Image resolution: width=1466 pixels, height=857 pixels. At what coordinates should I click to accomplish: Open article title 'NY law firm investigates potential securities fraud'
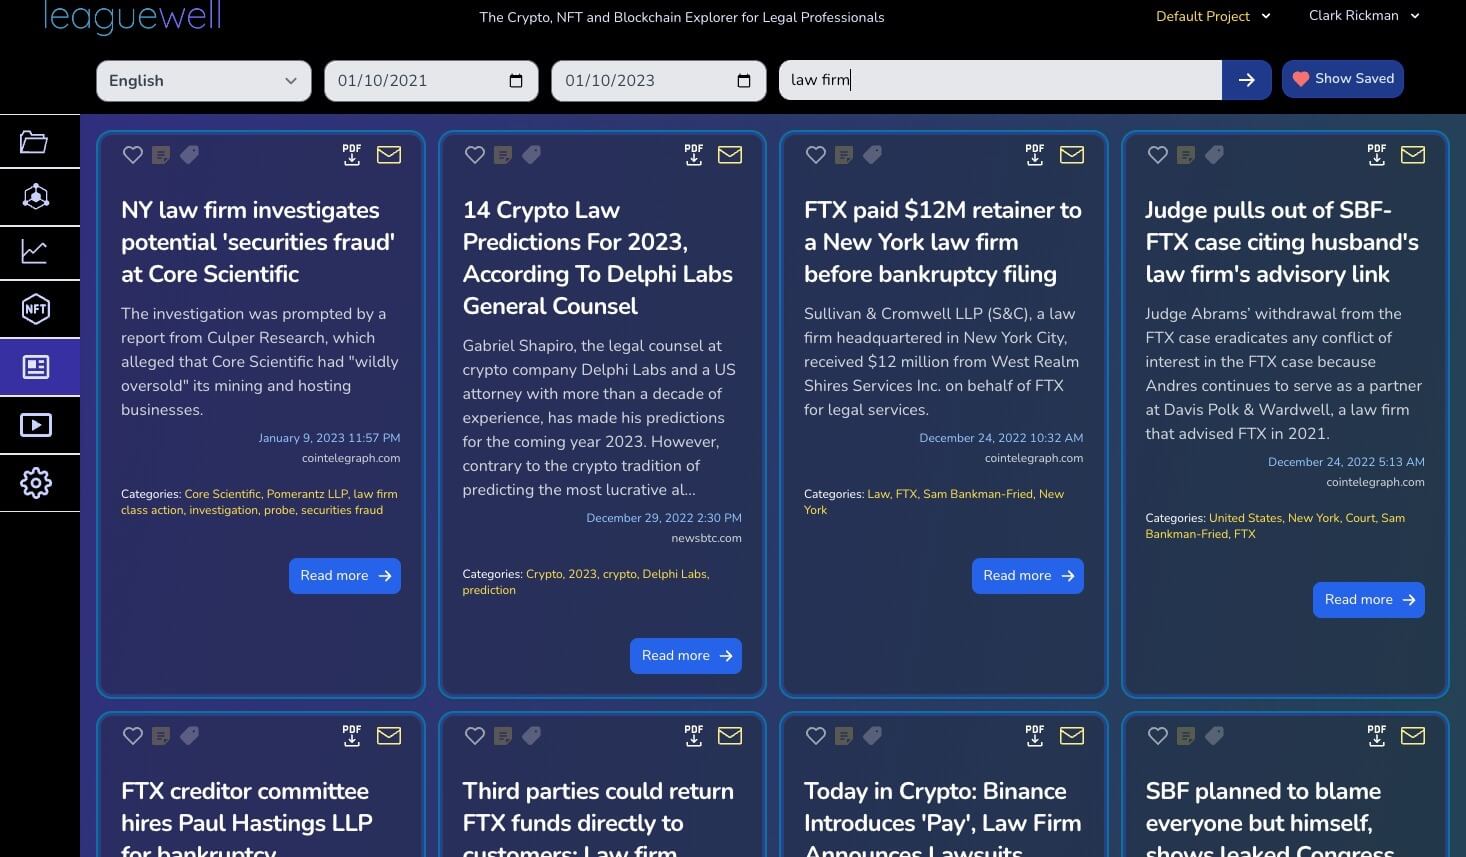click(258, 242)
